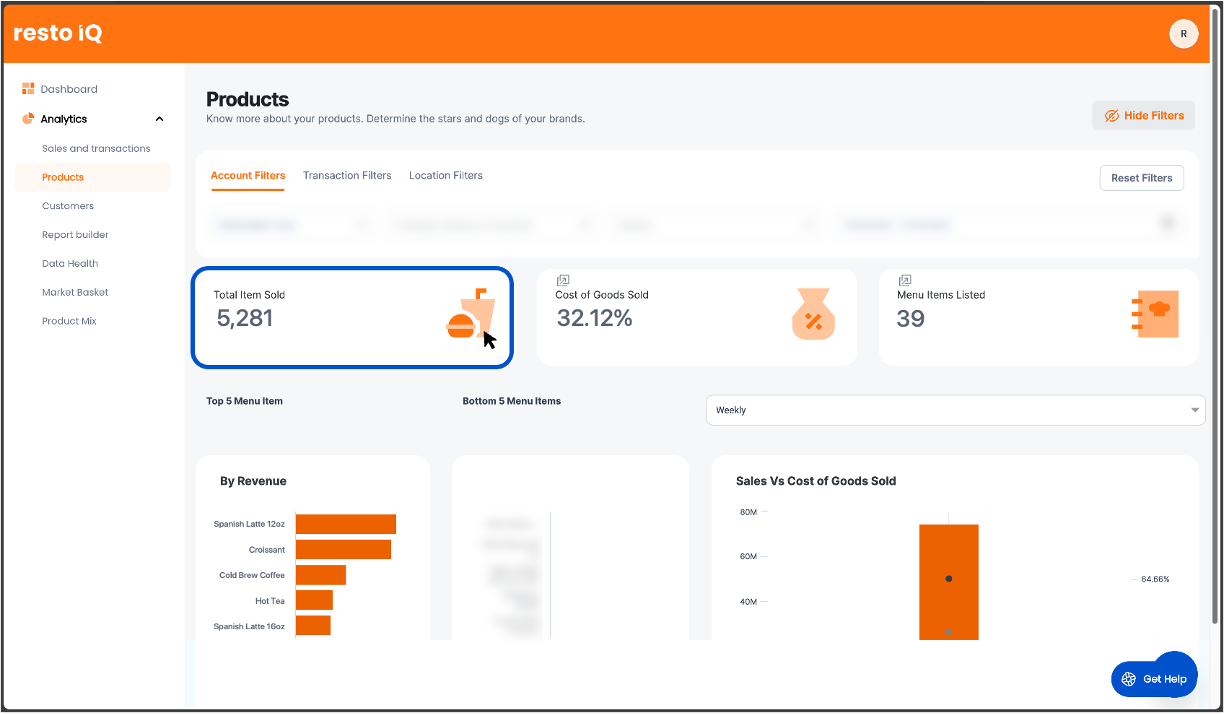Screen dimensions: 1224x714
Task: Collapse the Analytics menu chevron
Action: click(159, 119)
